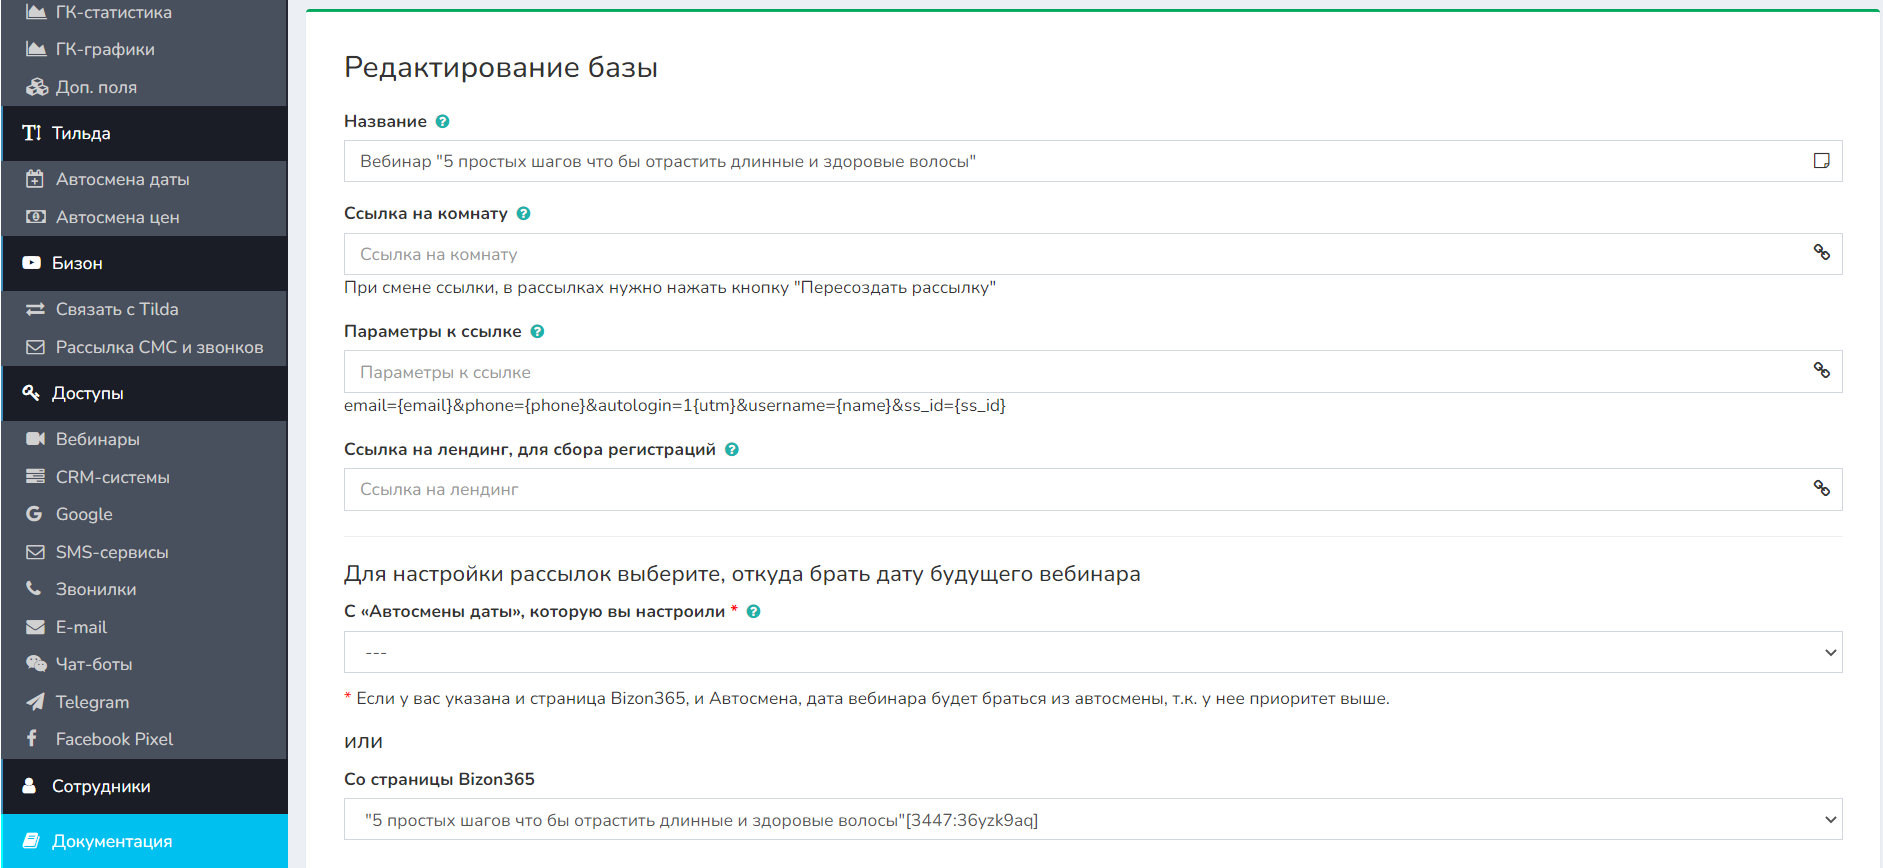Click the link icon in the parameters field
The image size is (1883, 868).
coord(1821,371)
